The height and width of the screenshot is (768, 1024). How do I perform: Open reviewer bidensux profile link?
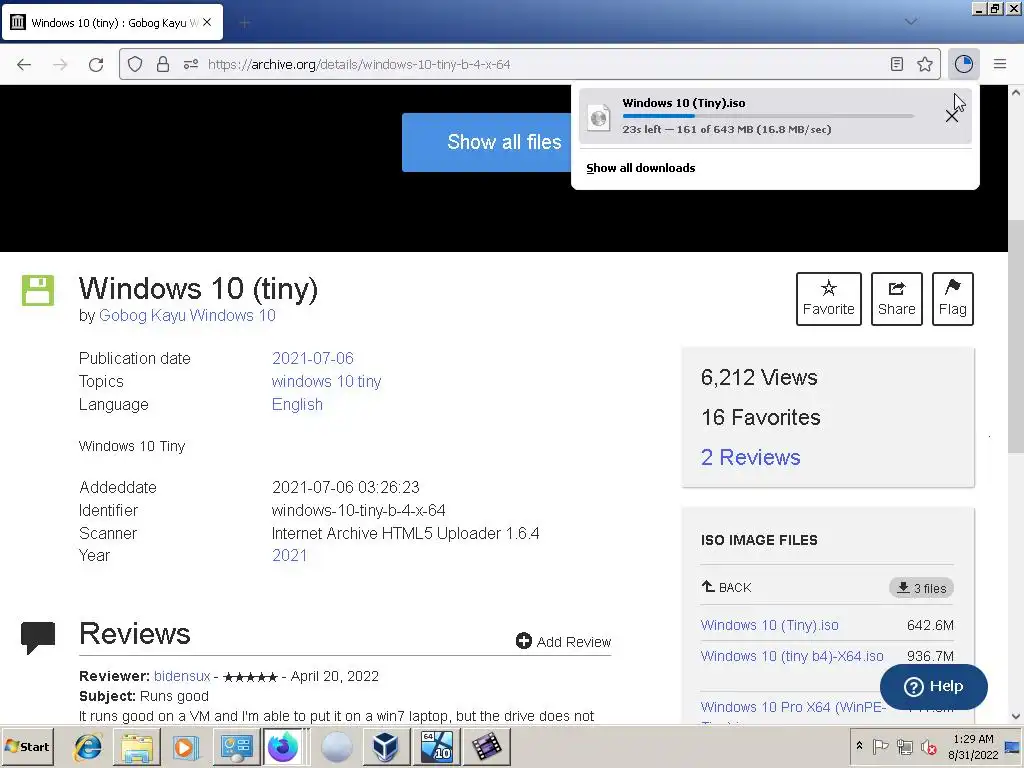point(182,676)
